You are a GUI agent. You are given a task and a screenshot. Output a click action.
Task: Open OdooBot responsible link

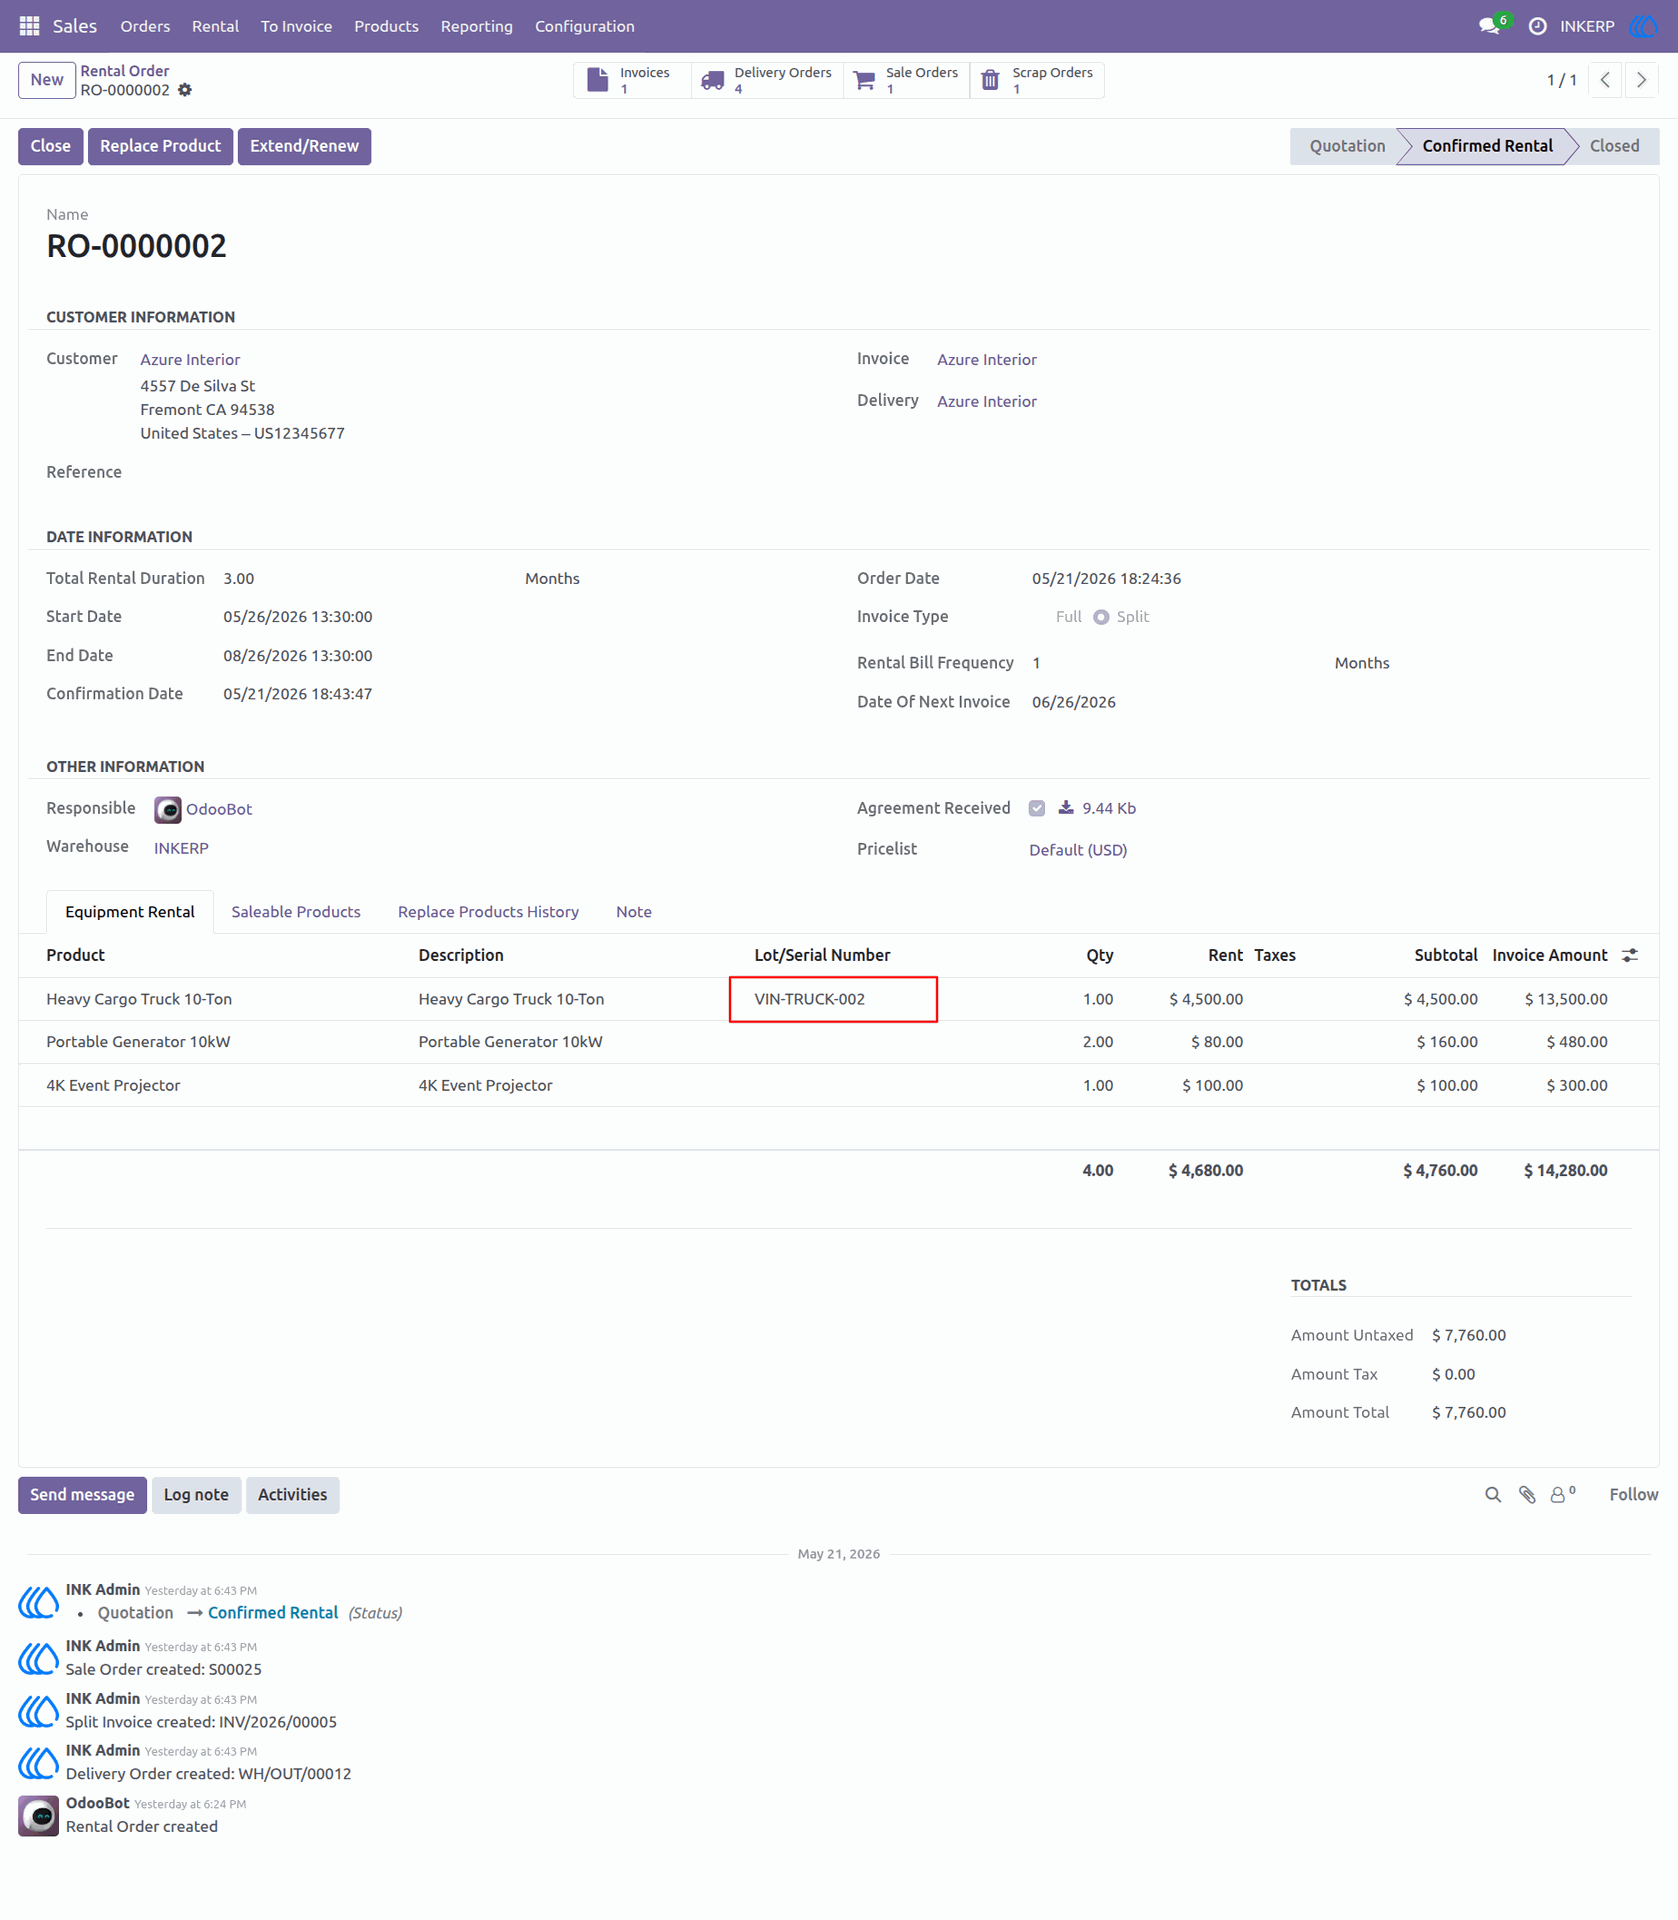pyautogui.click(x=218, y=809)
